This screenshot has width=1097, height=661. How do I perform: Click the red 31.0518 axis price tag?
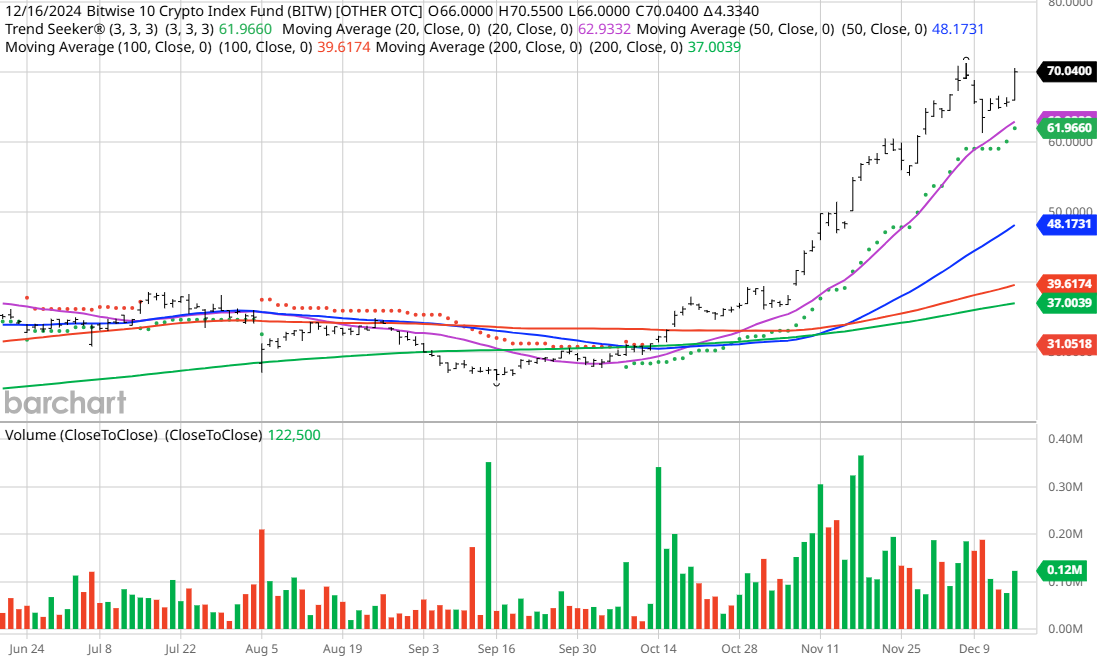point(1068,343)
